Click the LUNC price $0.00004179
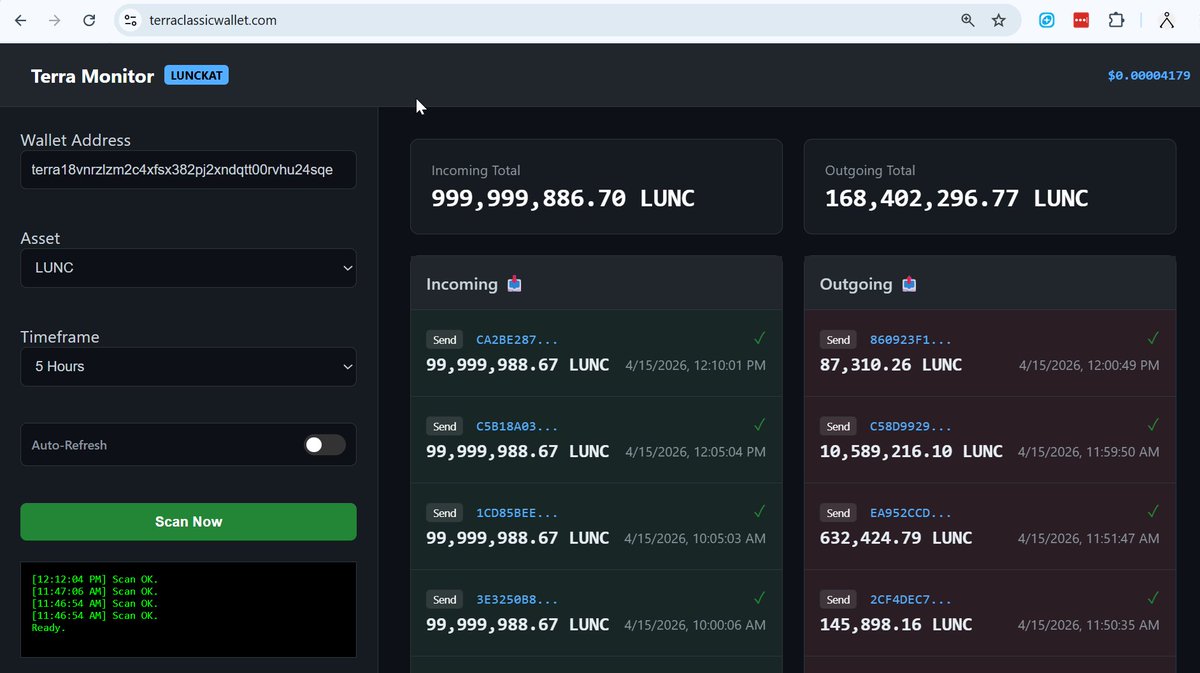This screenshot has width=1200, height=673. tap(1149, 76)
